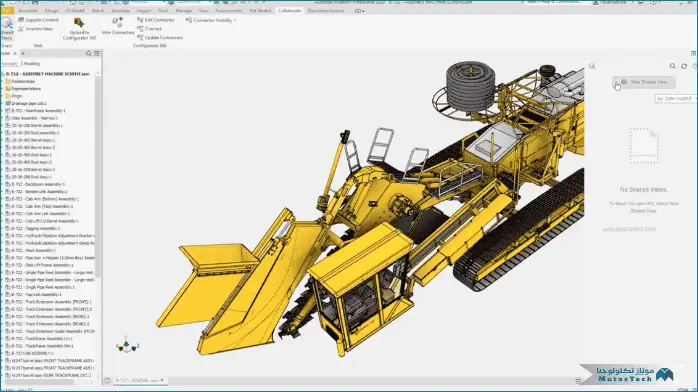Click the model browser search icon
Screen dimensions: 698x392
click(x=89, y=53)
